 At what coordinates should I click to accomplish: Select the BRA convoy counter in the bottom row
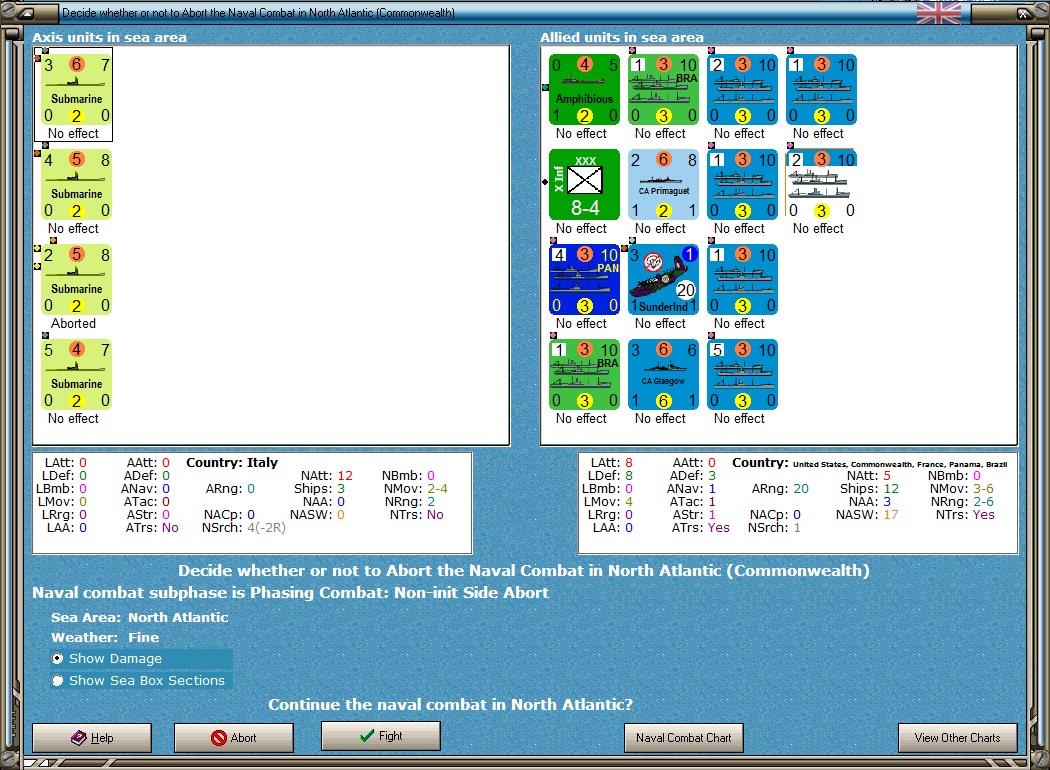585,376
